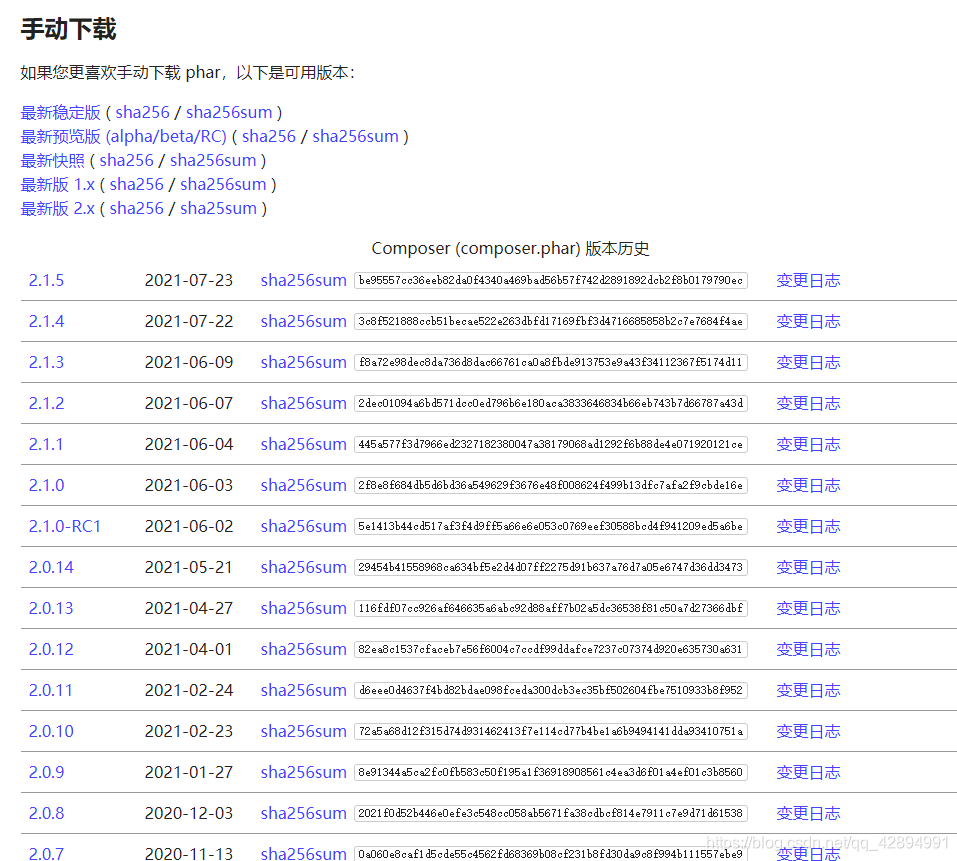View 变更日志 for version 2.1.3
The width and height of the screenshot is (957, 861).
tap(808, 362)
